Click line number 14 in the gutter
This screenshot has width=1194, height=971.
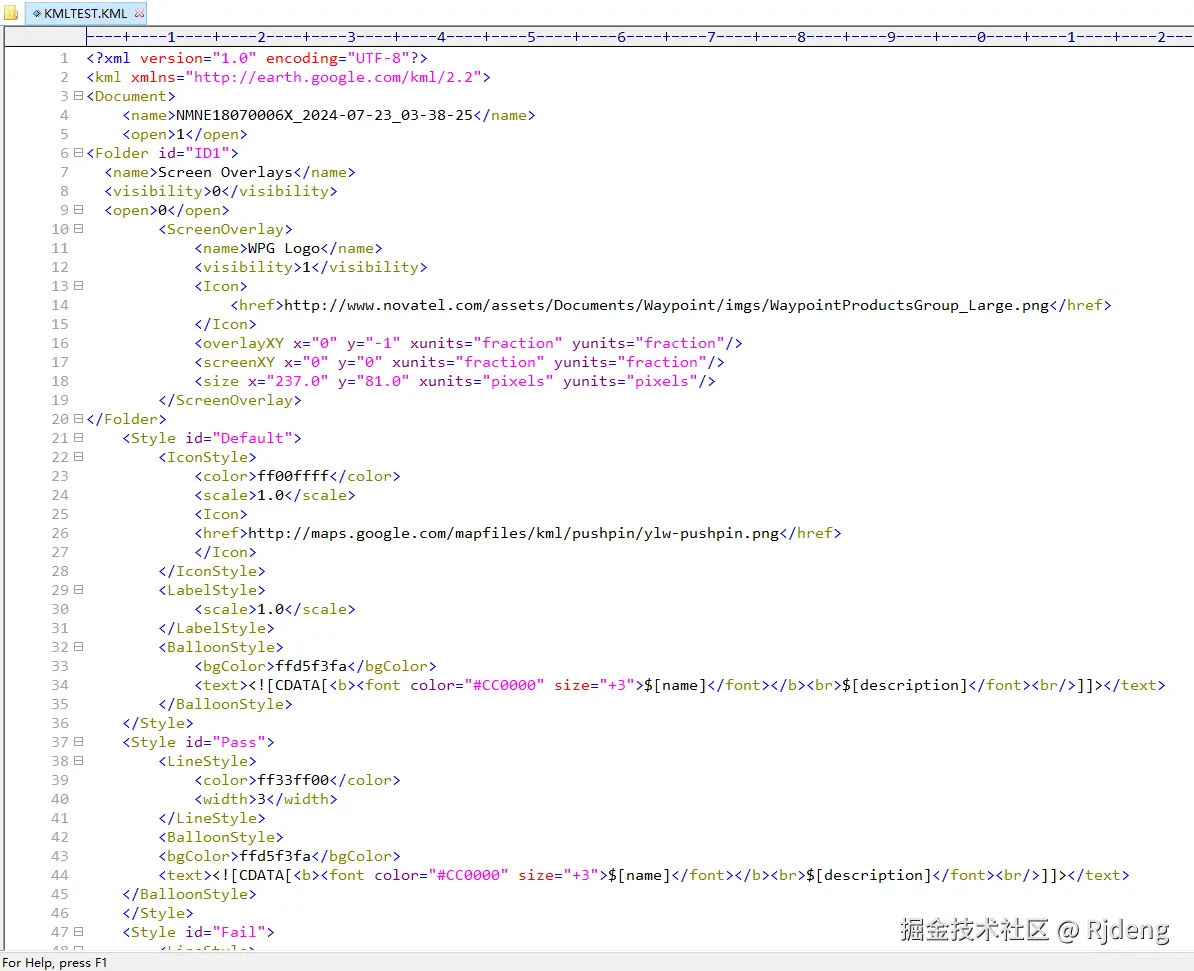click(x=59, y=305)
